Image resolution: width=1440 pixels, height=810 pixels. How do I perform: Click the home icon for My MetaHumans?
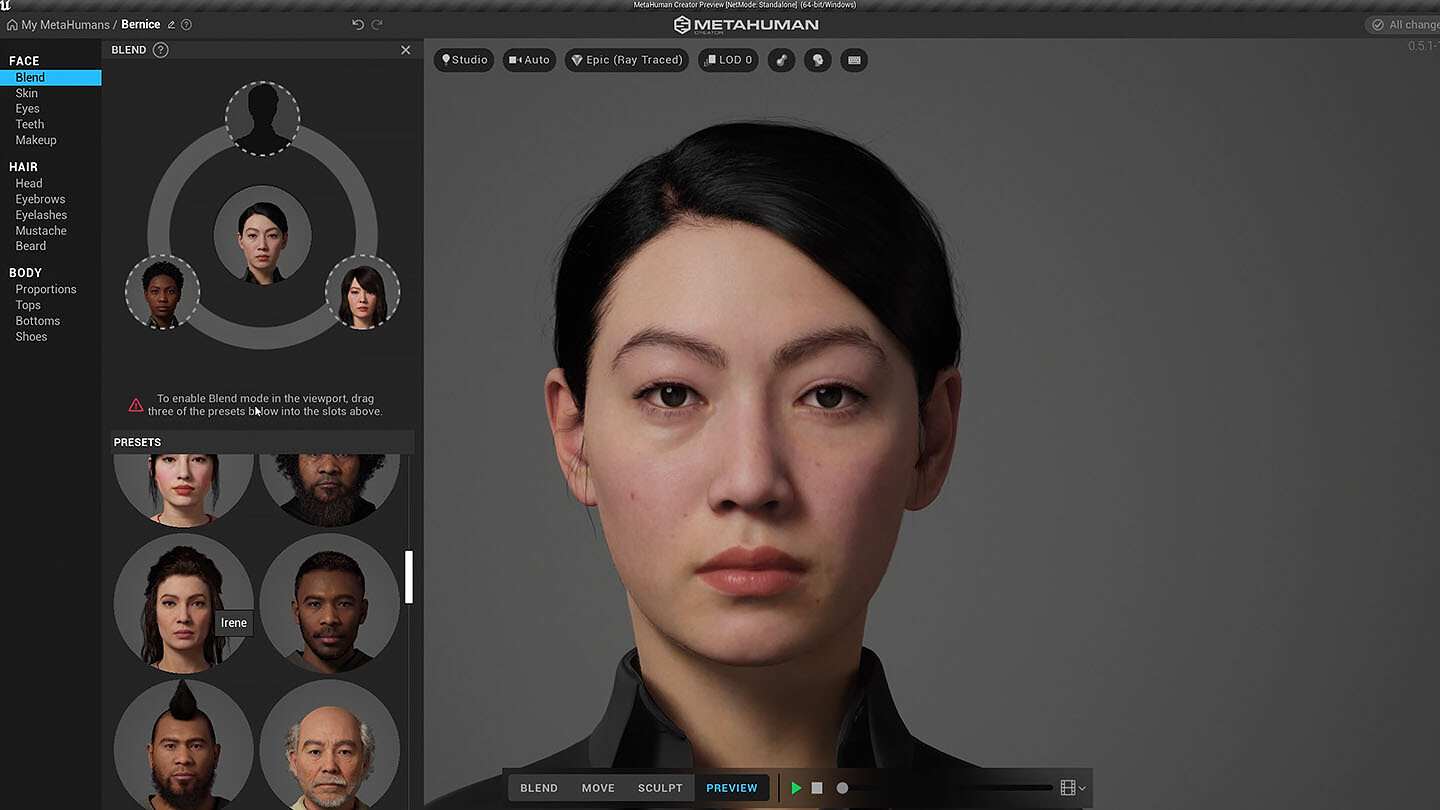pyautogui.click(x=12, y=25)
